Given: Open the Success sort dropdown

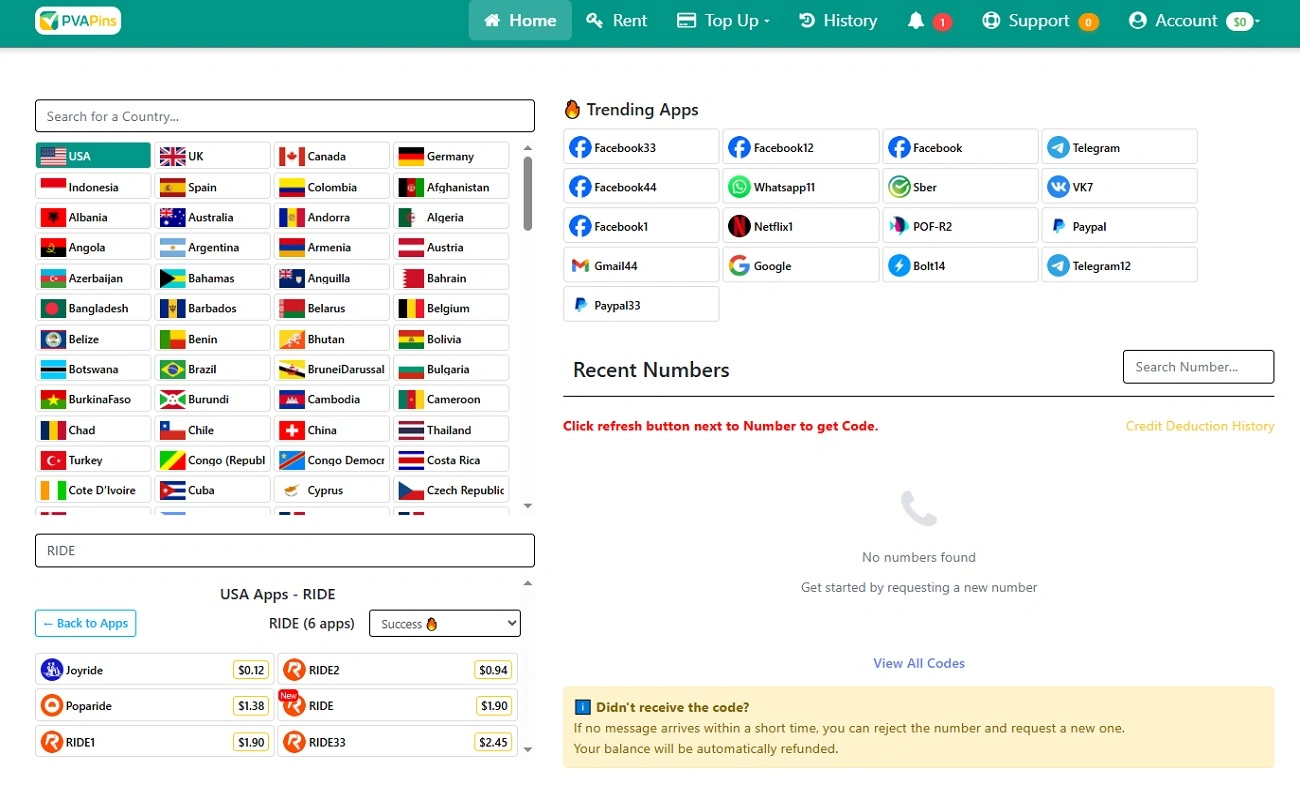Looking at the screenshot, I should click(x=445, y=624).
